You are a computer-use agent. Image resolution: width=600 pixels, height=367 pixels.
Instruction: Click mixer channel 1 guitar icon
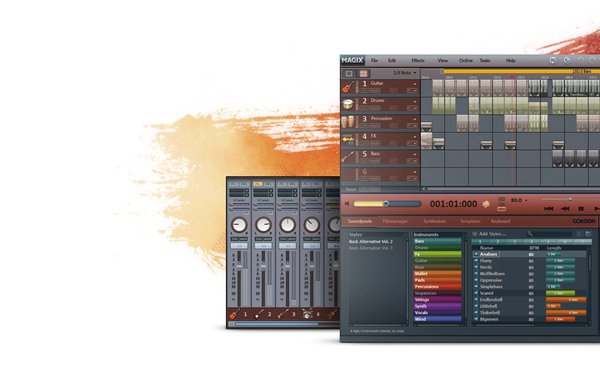234,314
